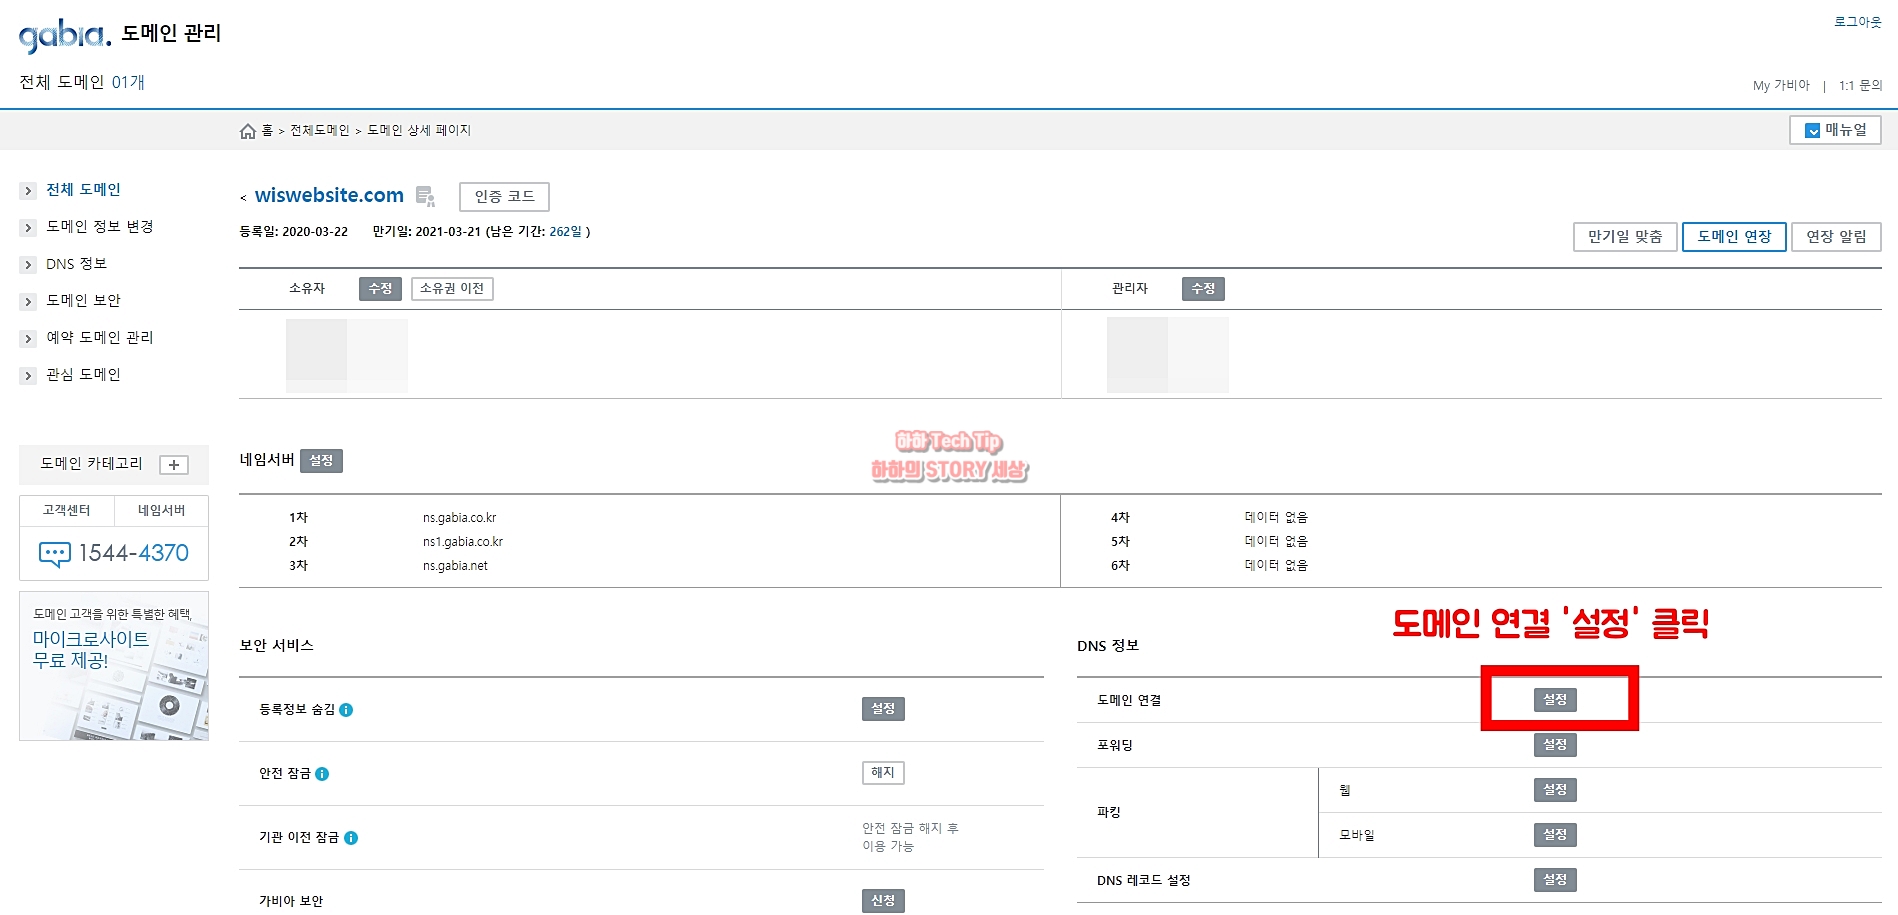Click the 로그아웃 link
Image resolution: width=1898 pixels, height=915 pixels.
1857,22
